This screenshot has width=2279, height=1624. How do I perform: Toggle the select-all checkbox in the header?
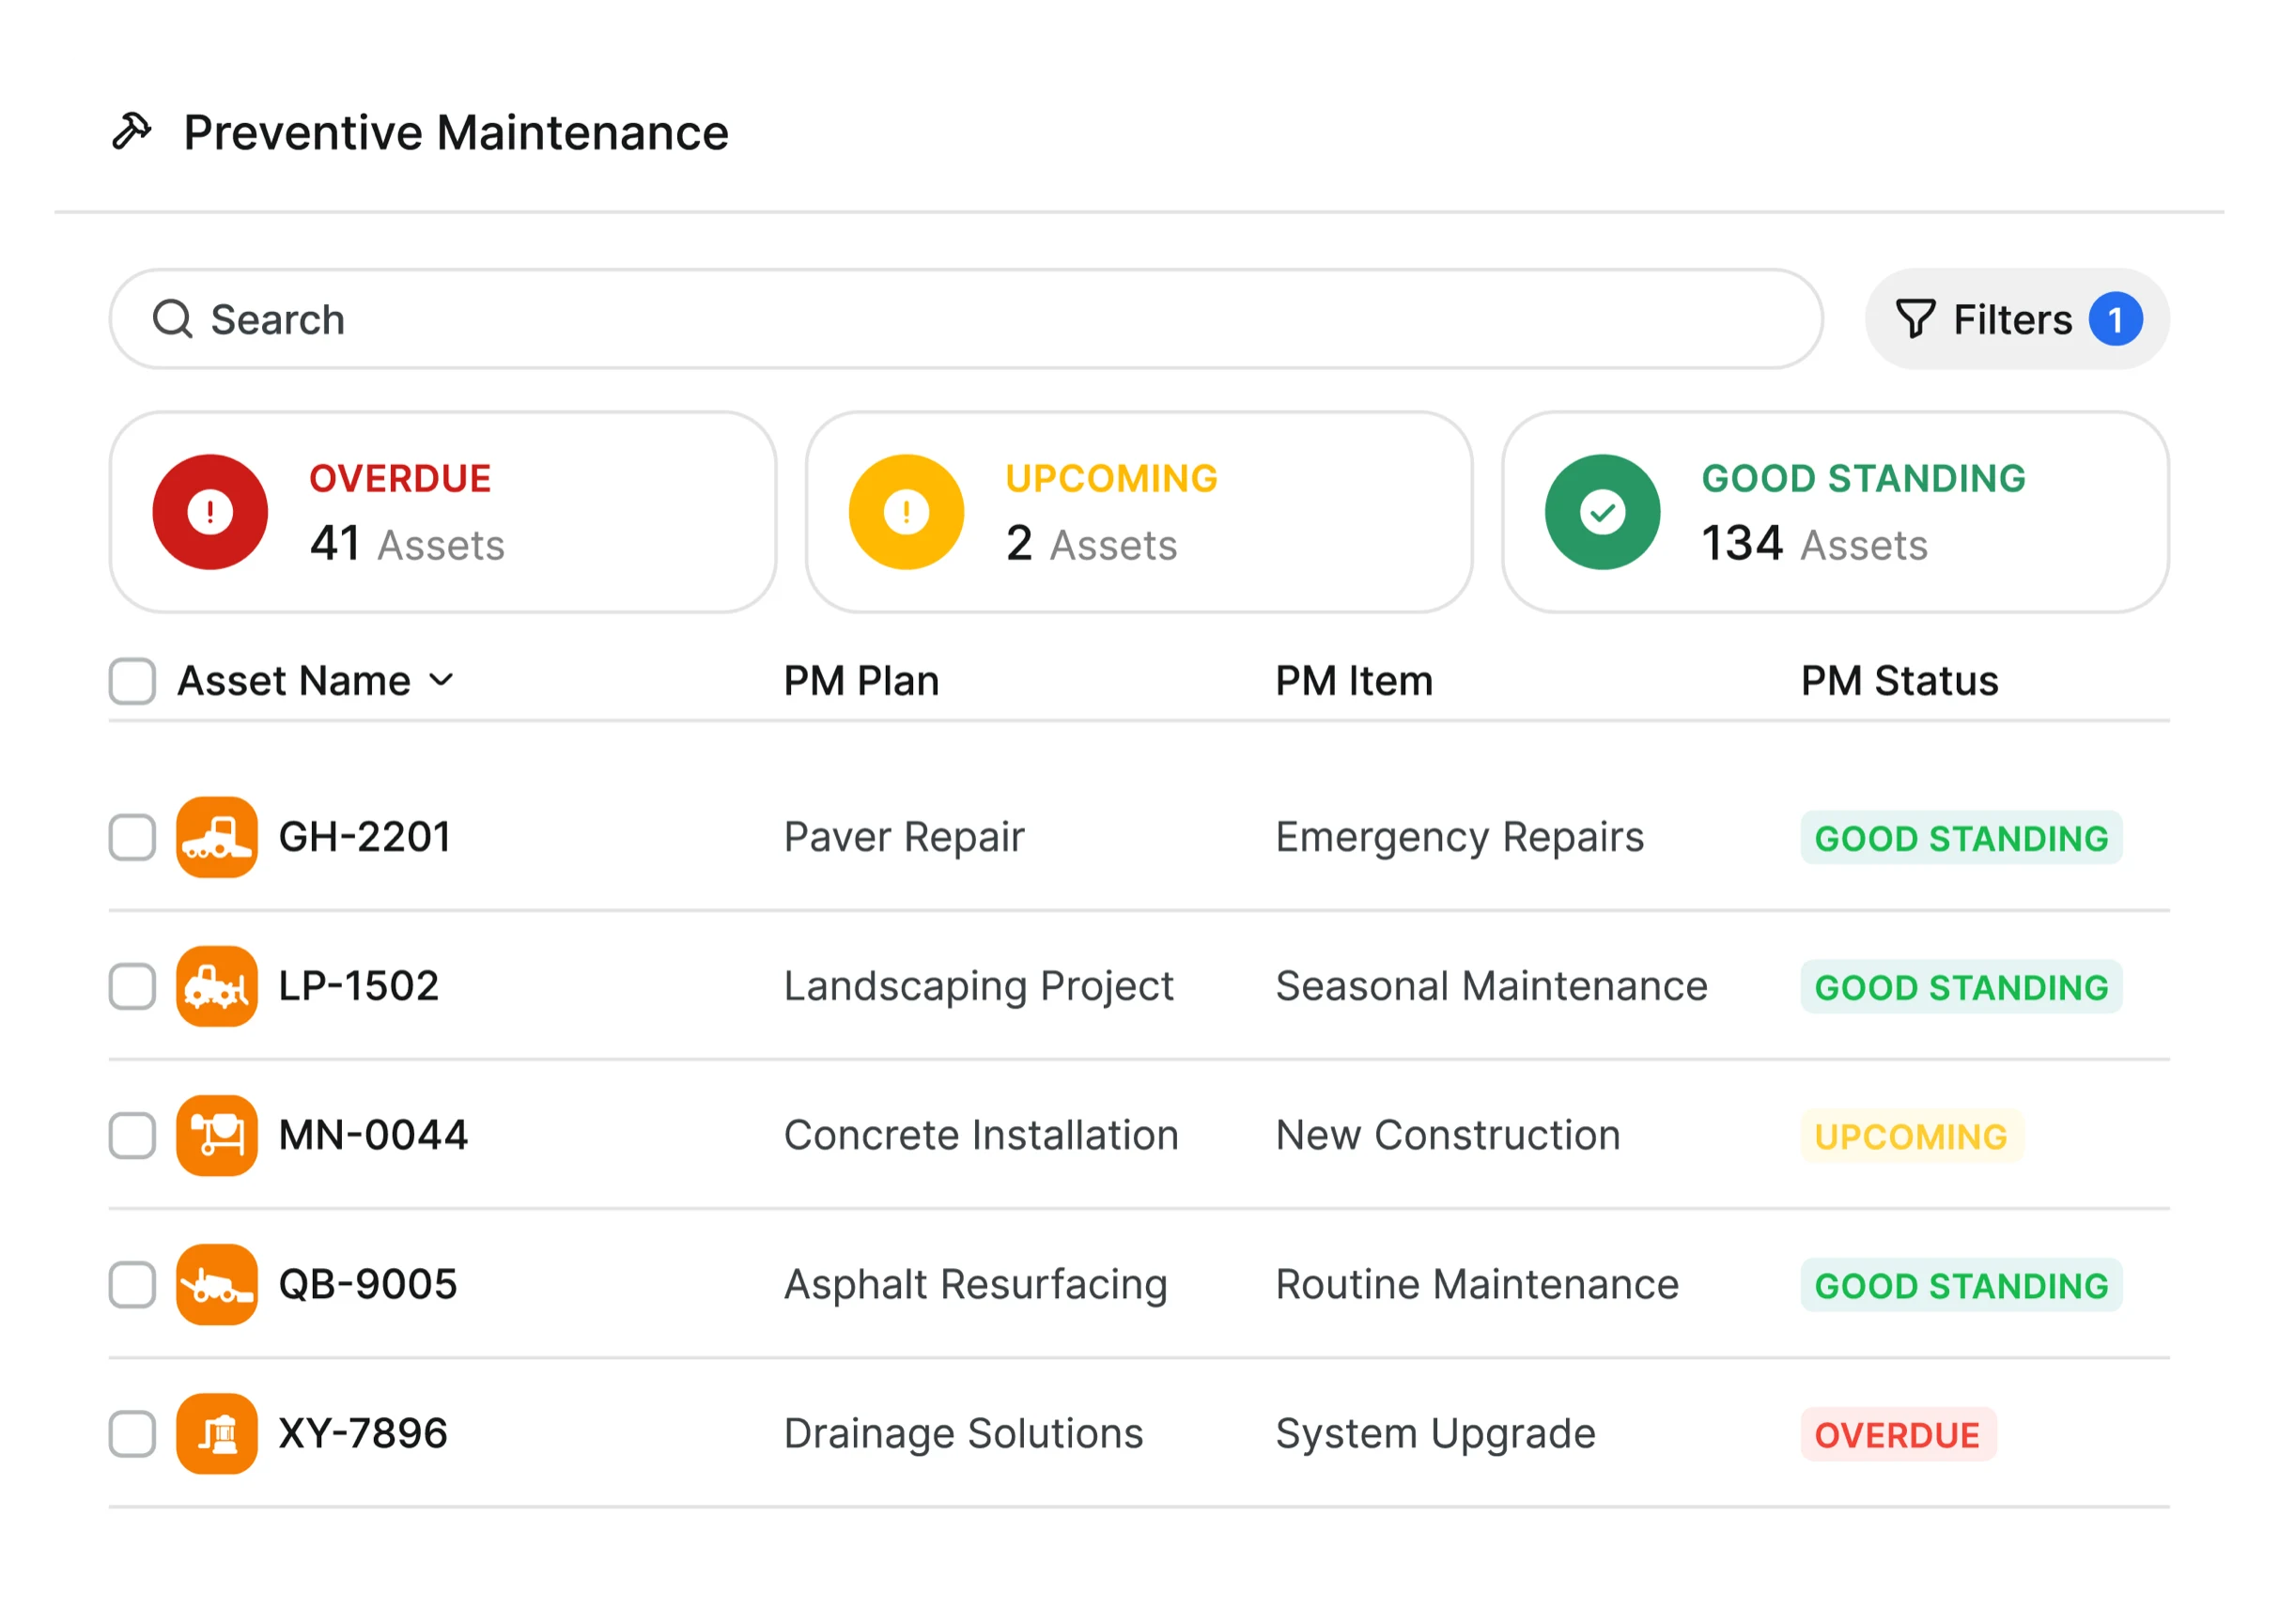click(x=132, y=681)
